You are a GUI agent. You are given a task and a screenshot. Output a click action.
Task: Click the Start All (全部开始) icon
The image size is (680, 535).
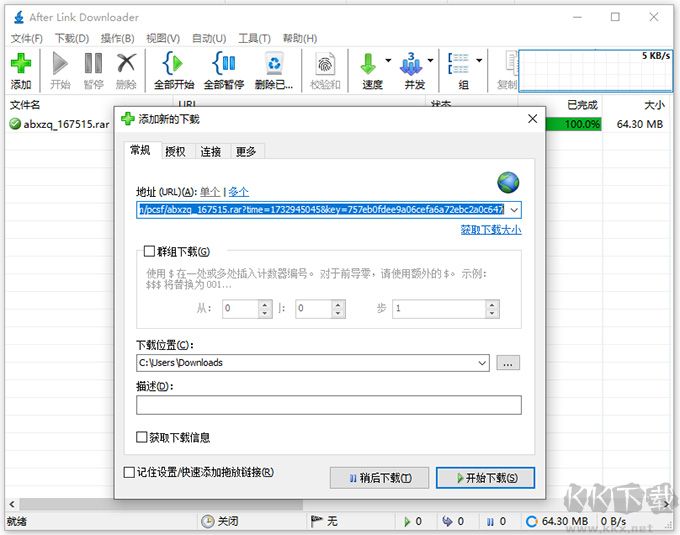point(173,64)
